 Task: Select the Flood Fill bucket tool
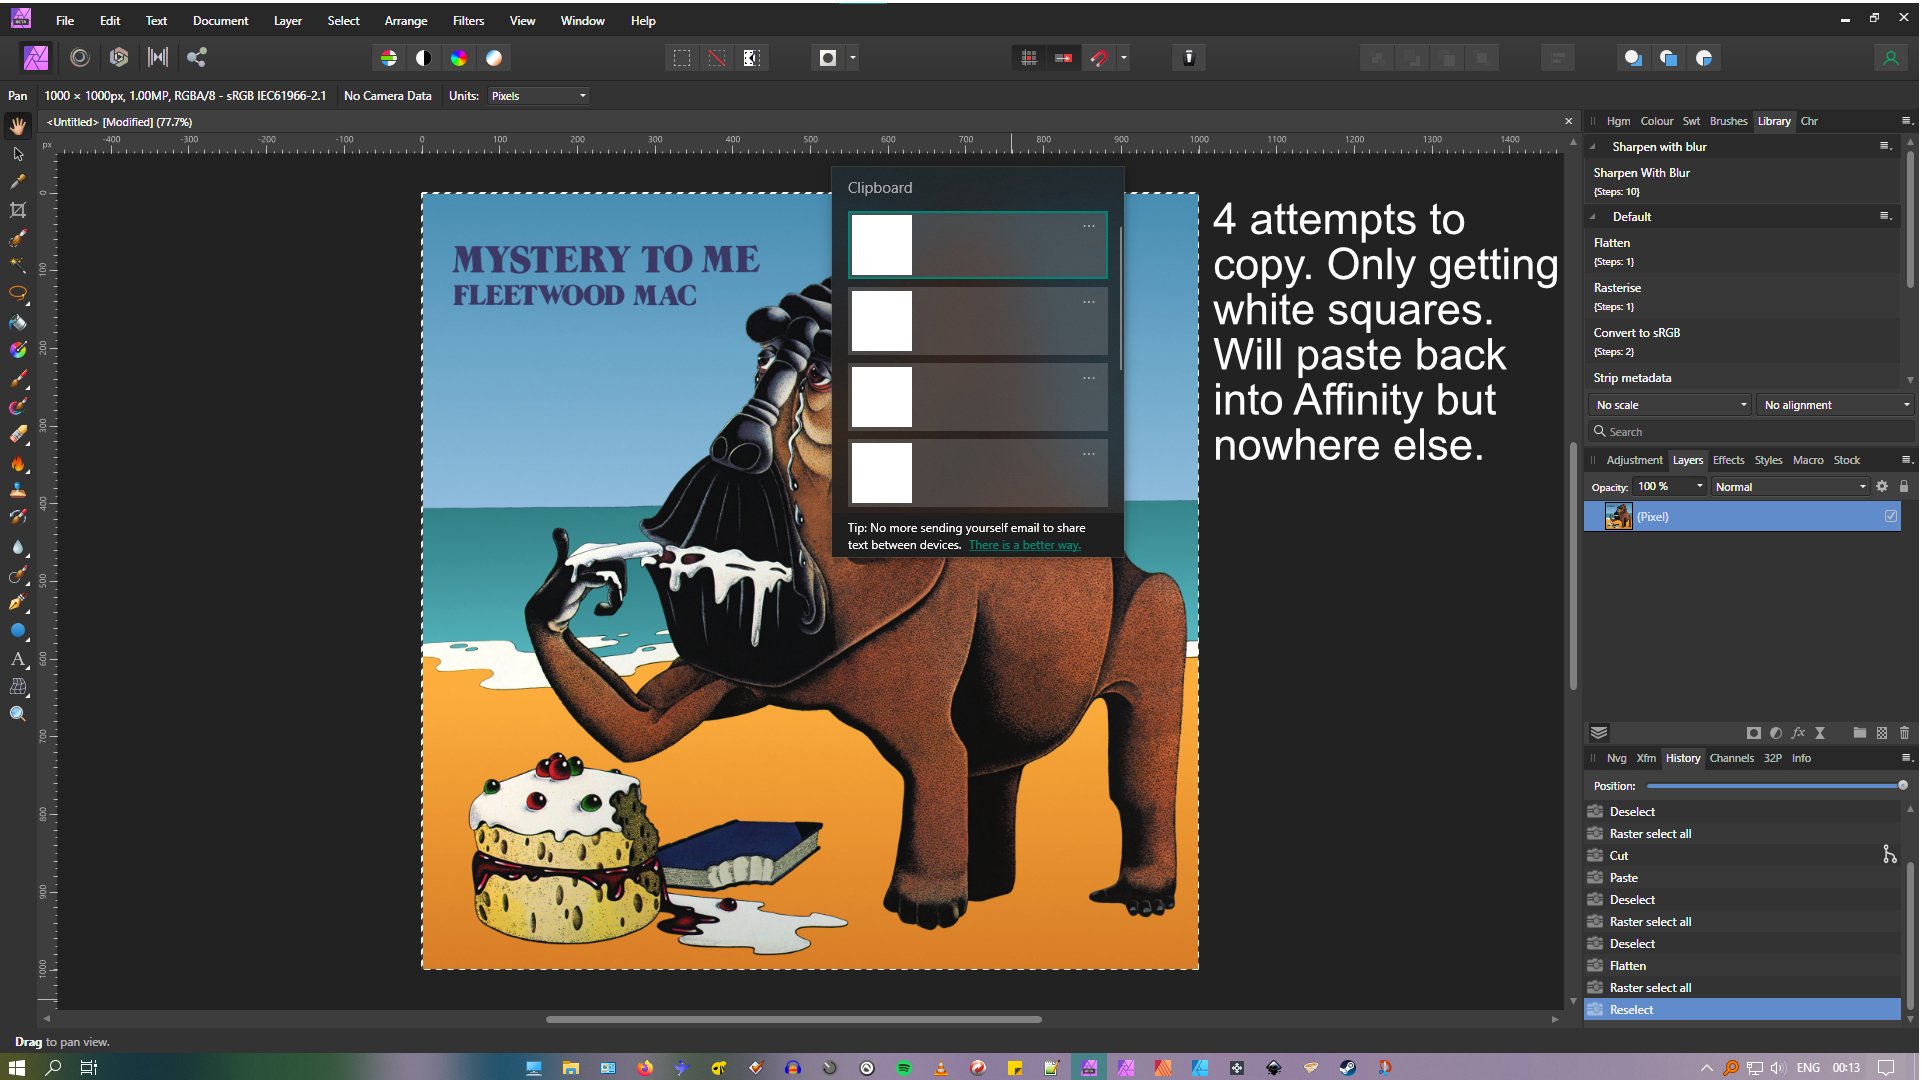coord(18,322)
